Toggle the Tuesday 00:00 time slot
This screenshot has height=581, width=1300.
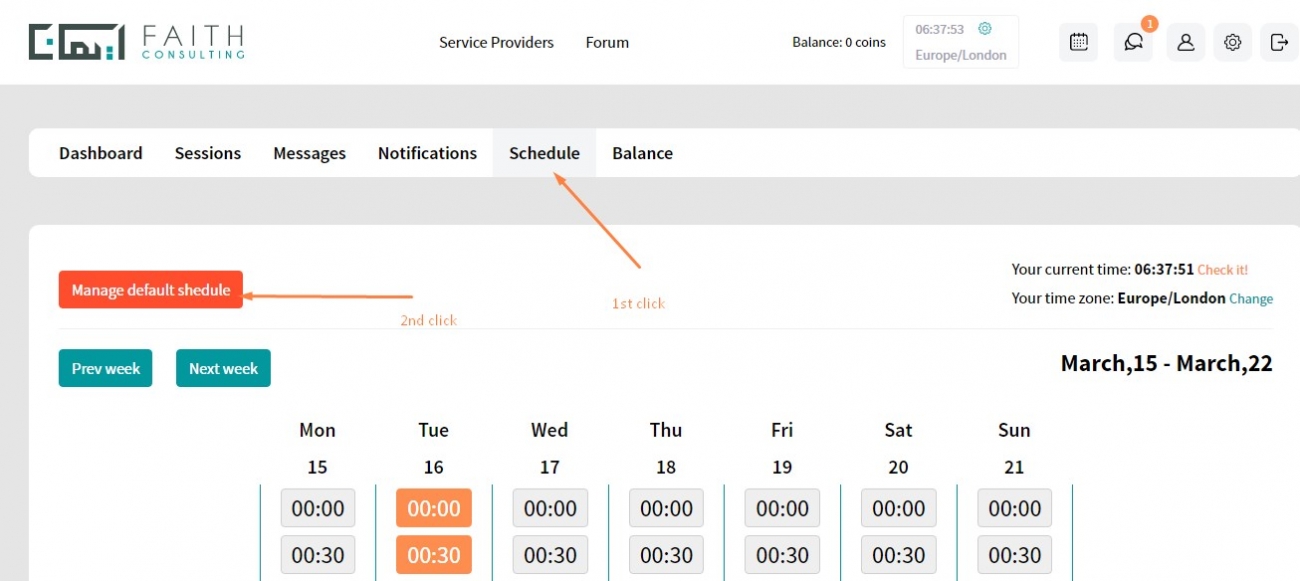pos(434,508)
